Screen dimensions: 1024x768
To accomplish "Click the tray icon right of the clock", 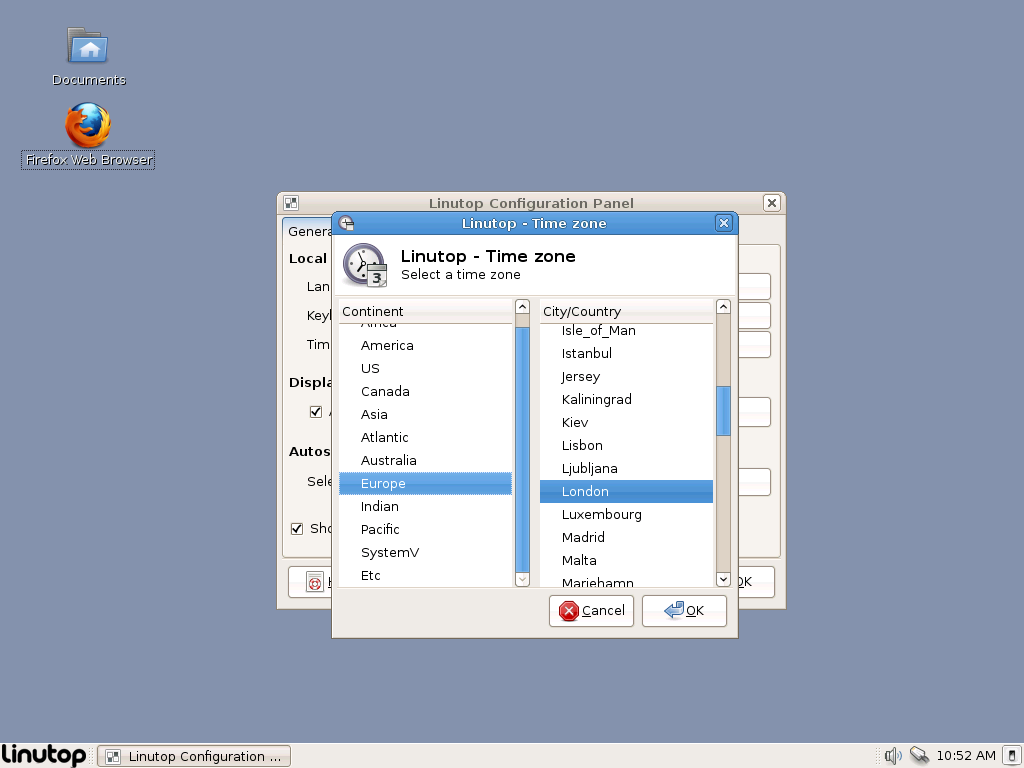I will (x=1012, y=756).
